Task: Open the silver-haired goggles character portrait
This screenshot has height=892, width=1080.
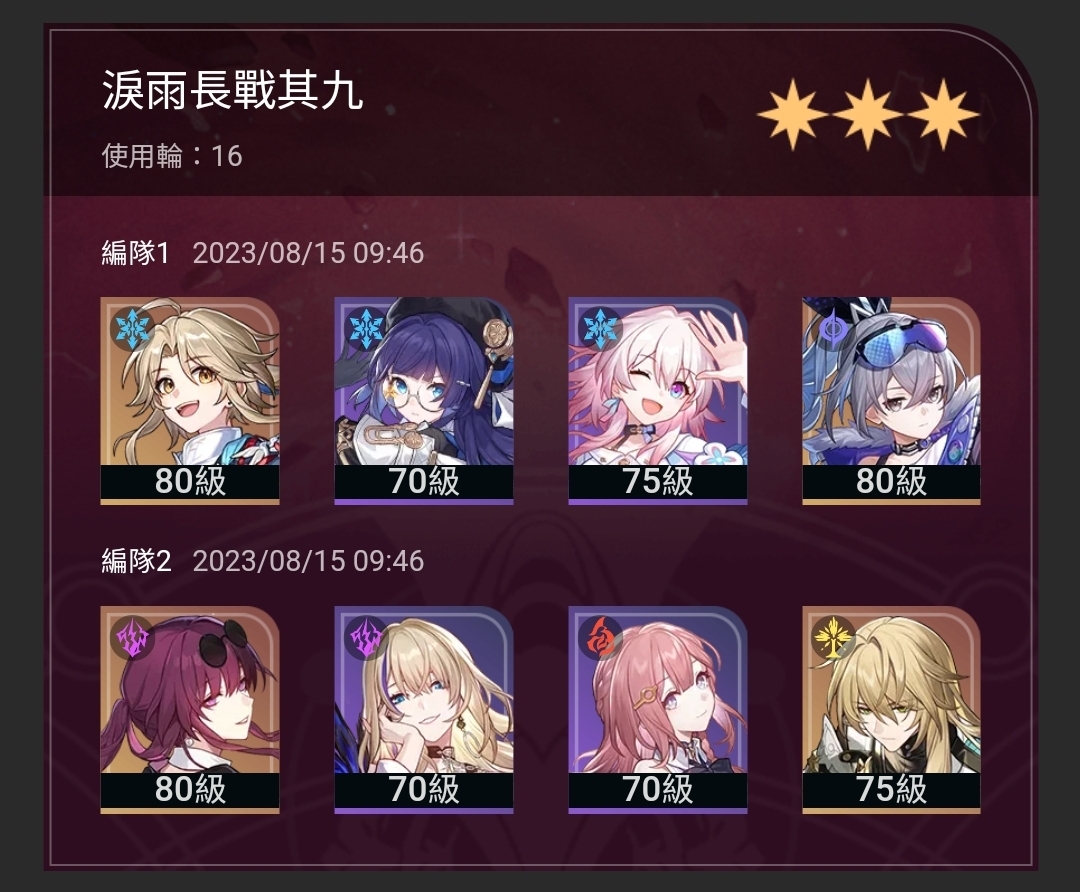Action: (x=891, y=401)
